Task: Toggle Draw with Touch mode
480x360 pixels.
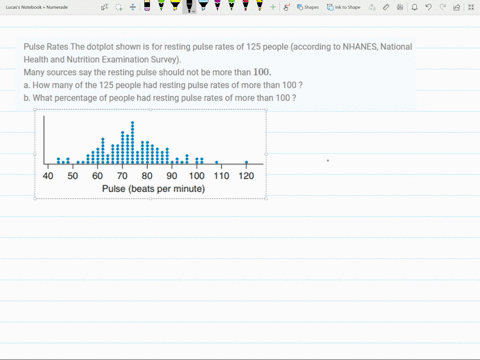Action: coord(286,7)
